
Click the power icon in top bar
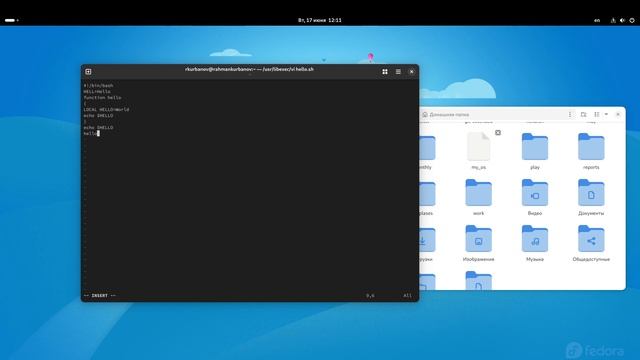click(632, 20)
